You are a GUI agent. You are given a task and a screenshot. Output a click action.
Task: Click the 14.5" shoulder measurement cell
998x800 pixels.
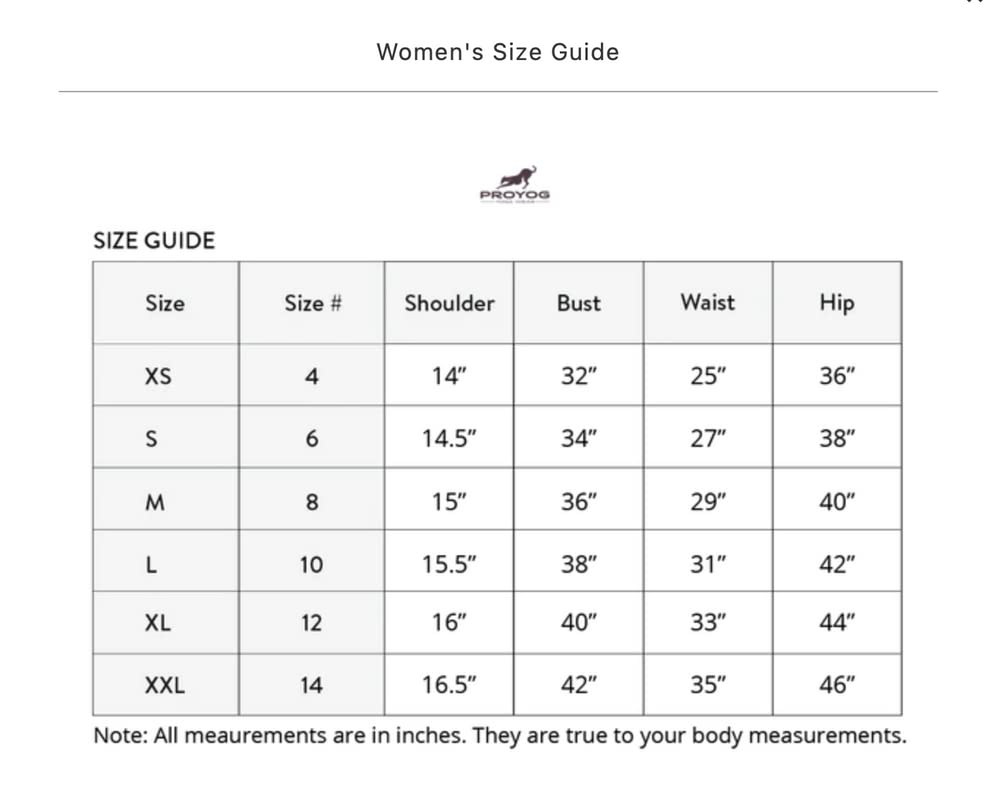pos(449,439)
